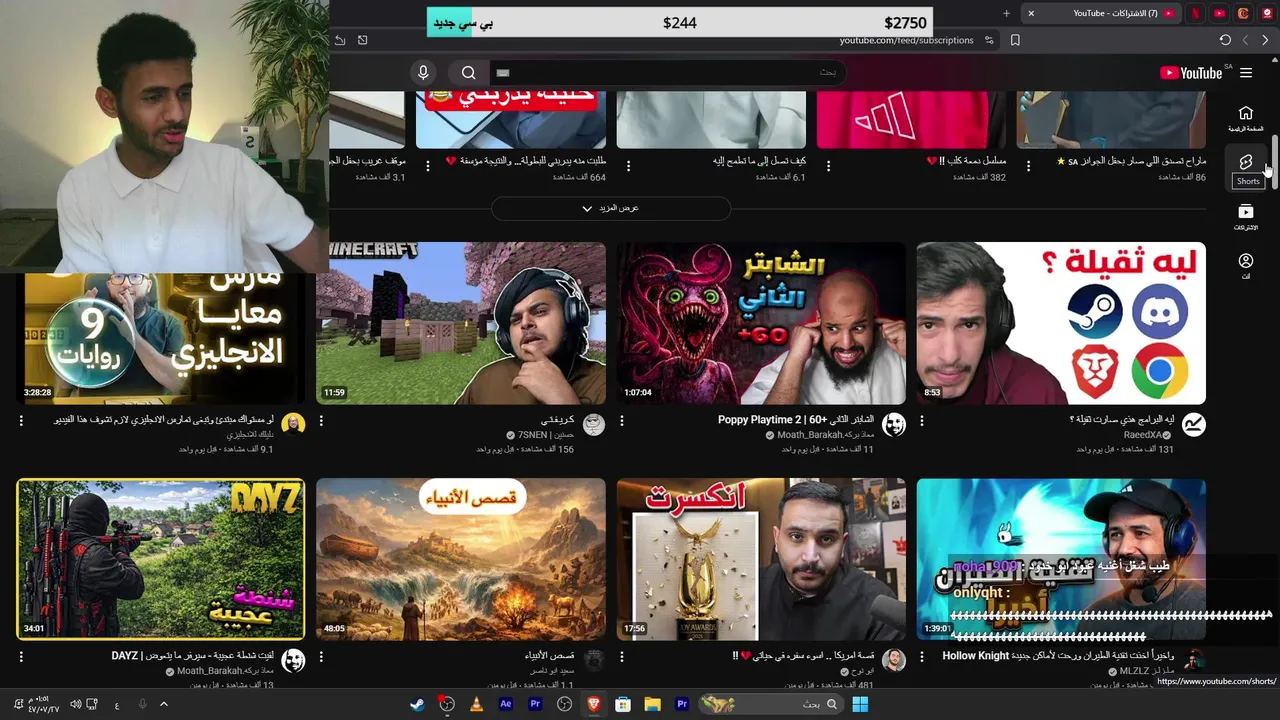Screen dimensions: 1280x720
Task: Open Subscriptions in the sidebar
Action: pos(1246,217)
